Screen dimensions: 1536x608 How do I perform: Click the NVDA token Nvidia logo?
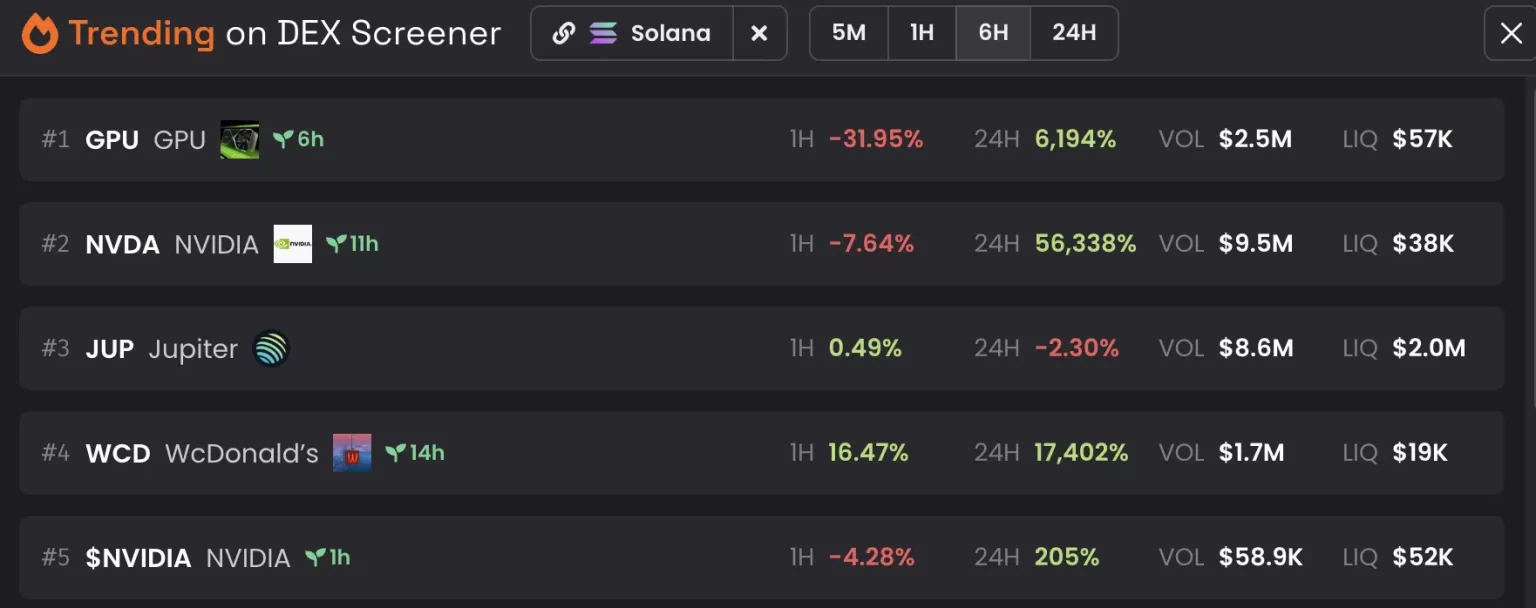tap(293, 244)
